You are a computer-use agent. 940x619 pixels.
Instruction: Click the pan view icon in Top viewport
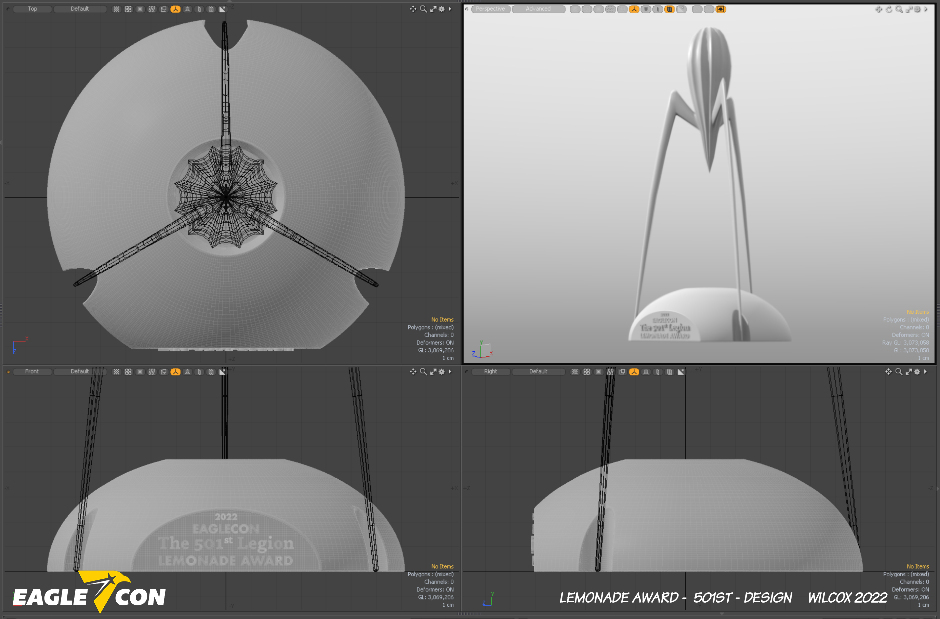(414, 9)
